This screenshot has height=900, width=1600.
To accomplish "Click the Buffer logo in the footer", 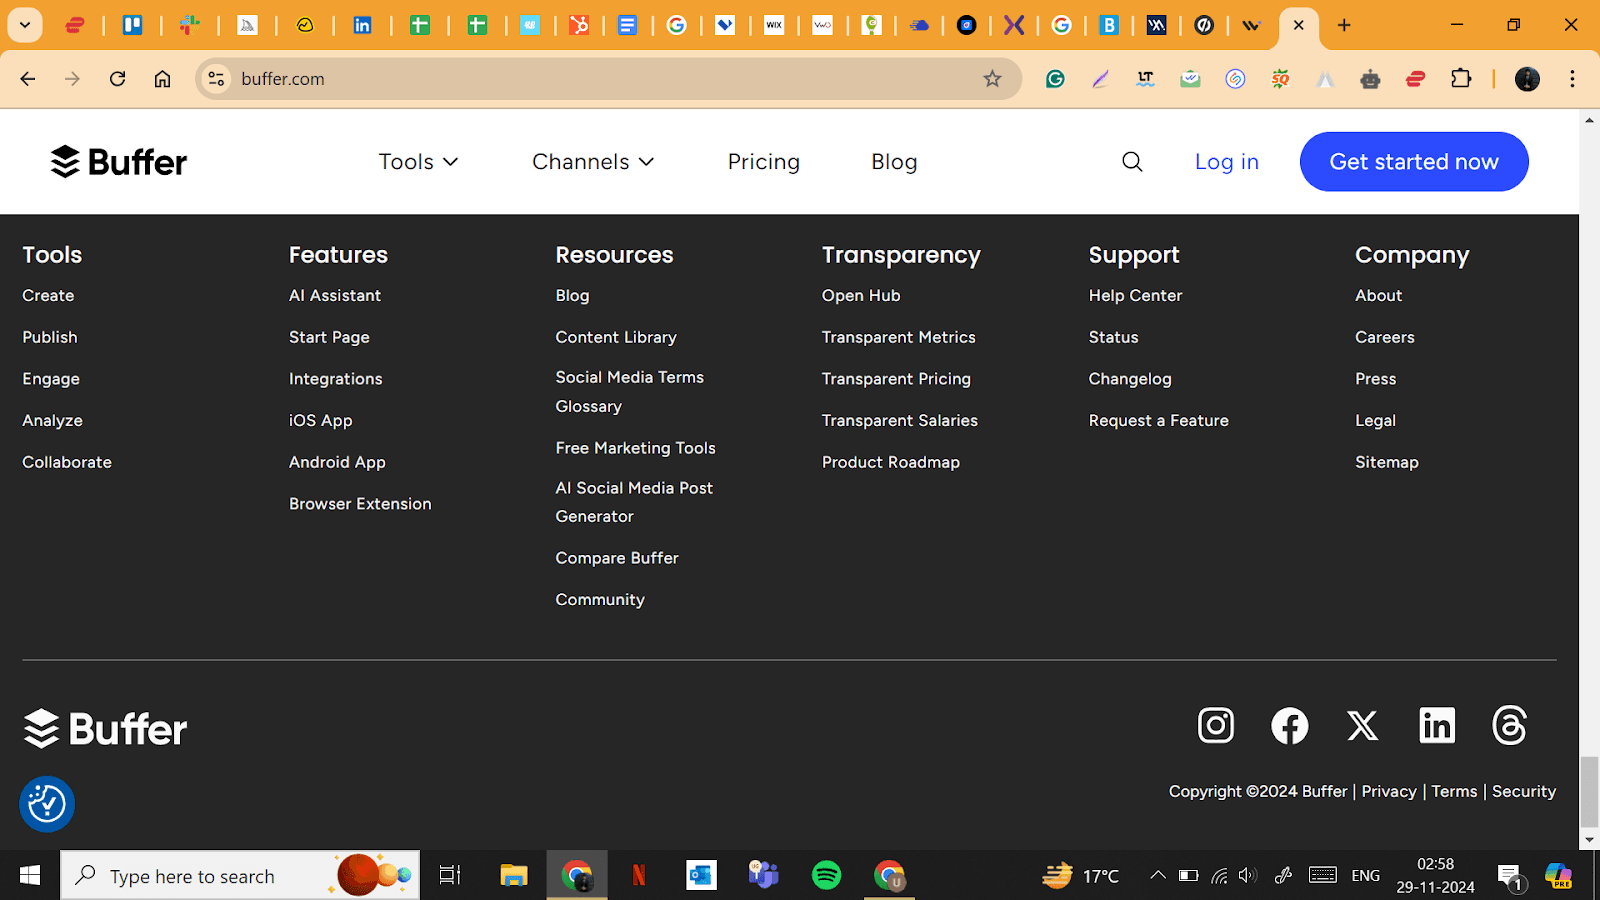I will coord(105,729).
